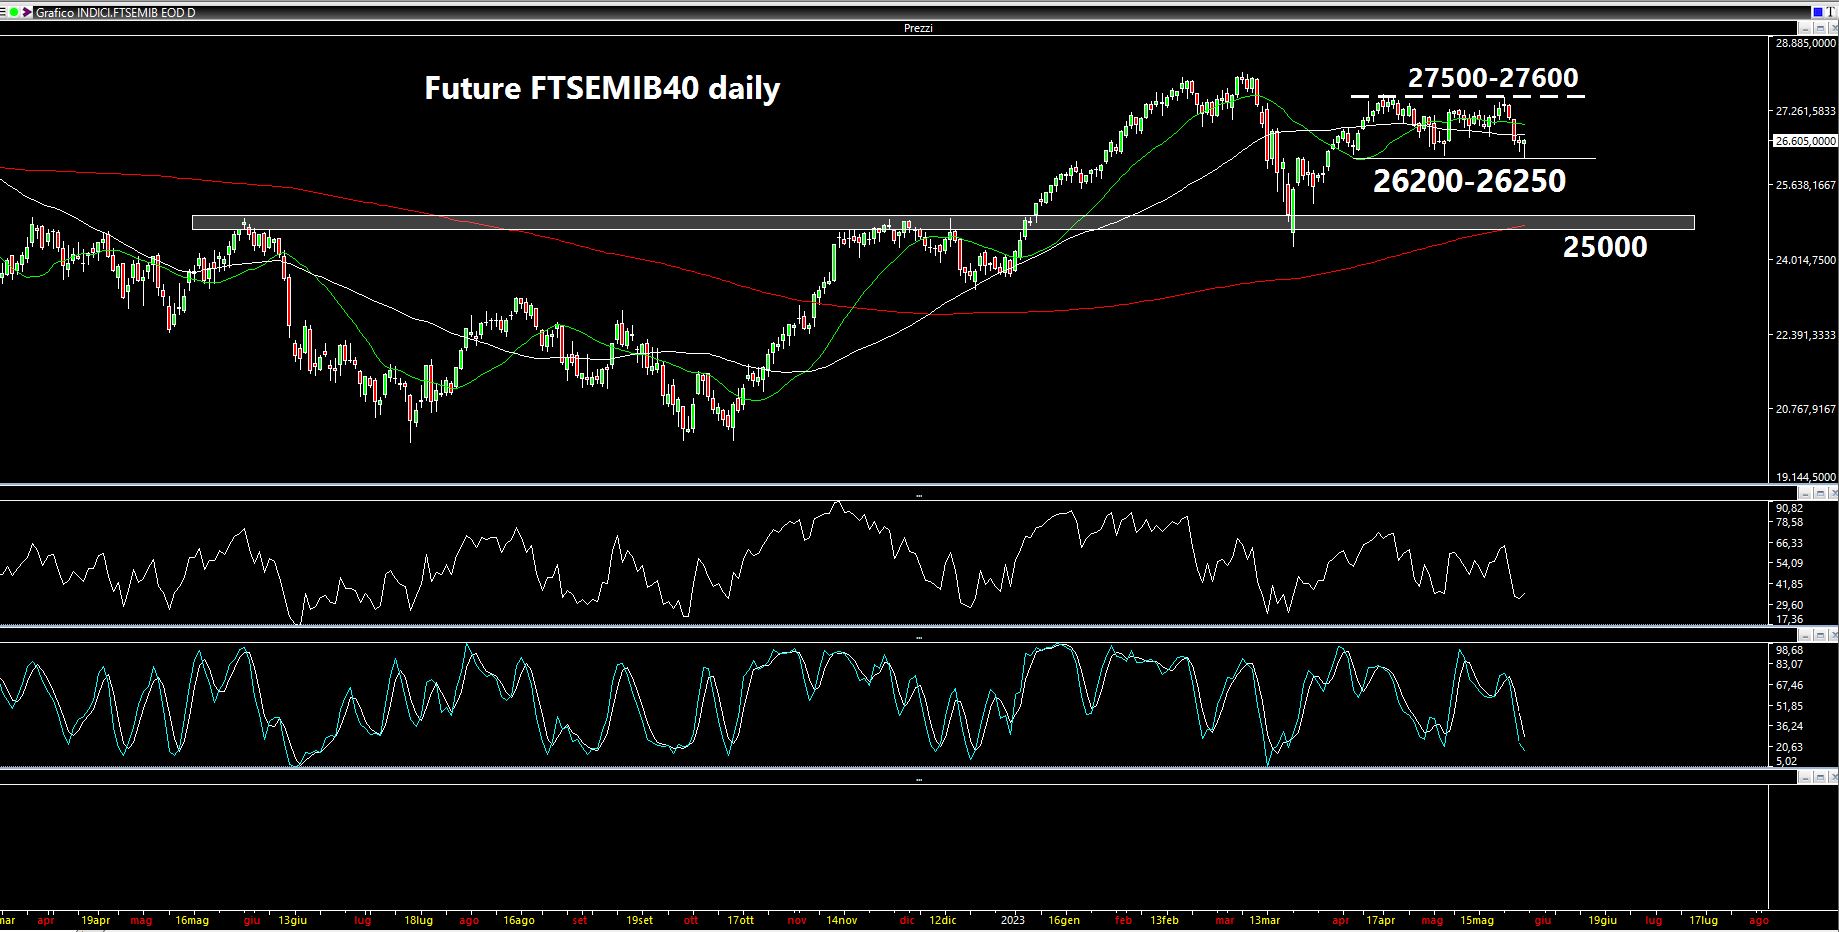The width and height of the screenshot is (1839, 932).
Task: Close the stochastic oscillator panel
Action: [1833, 635]
